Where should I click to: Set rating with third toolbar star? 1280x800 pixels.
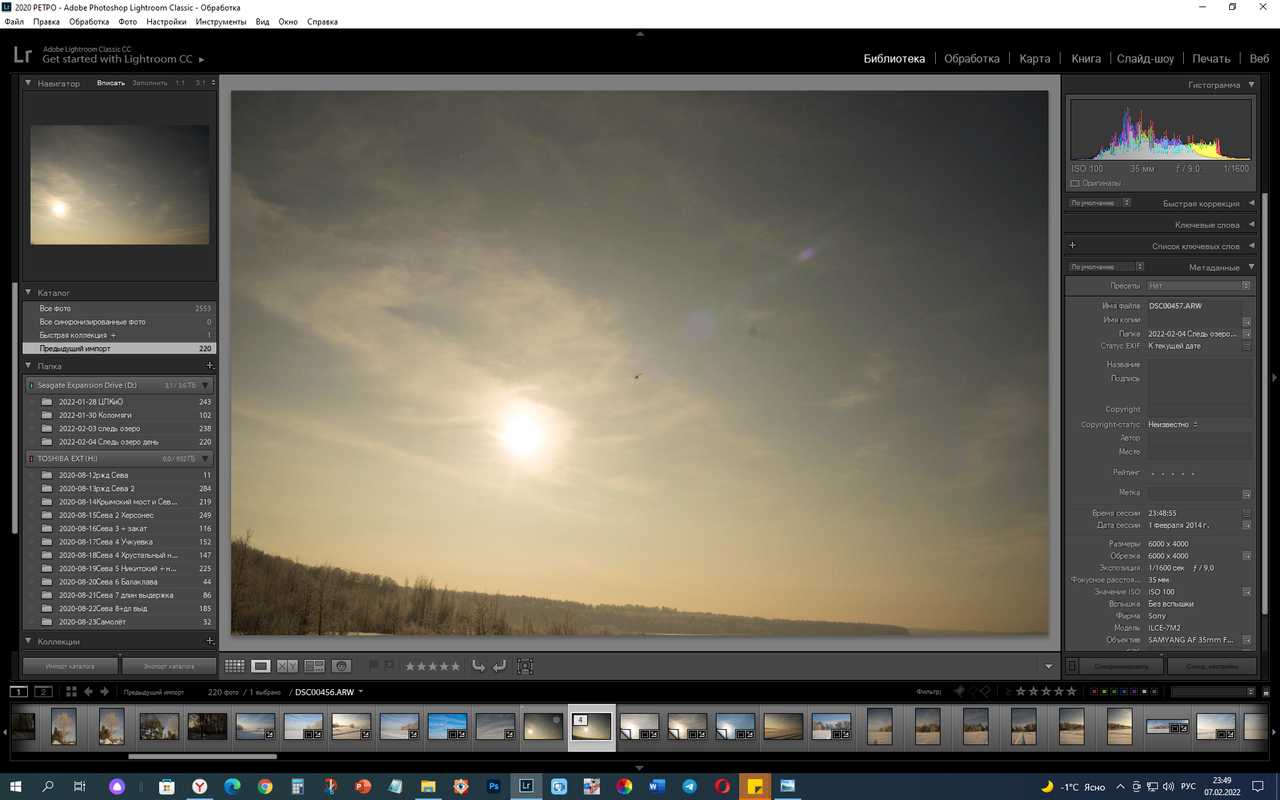[433, 666]
